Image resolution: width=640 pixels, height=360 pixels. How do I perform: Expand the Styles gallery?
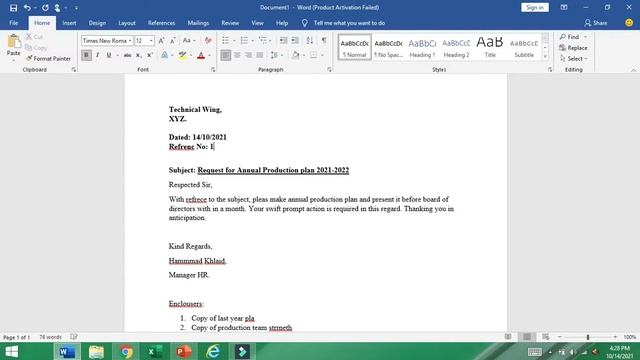(545, 57)
